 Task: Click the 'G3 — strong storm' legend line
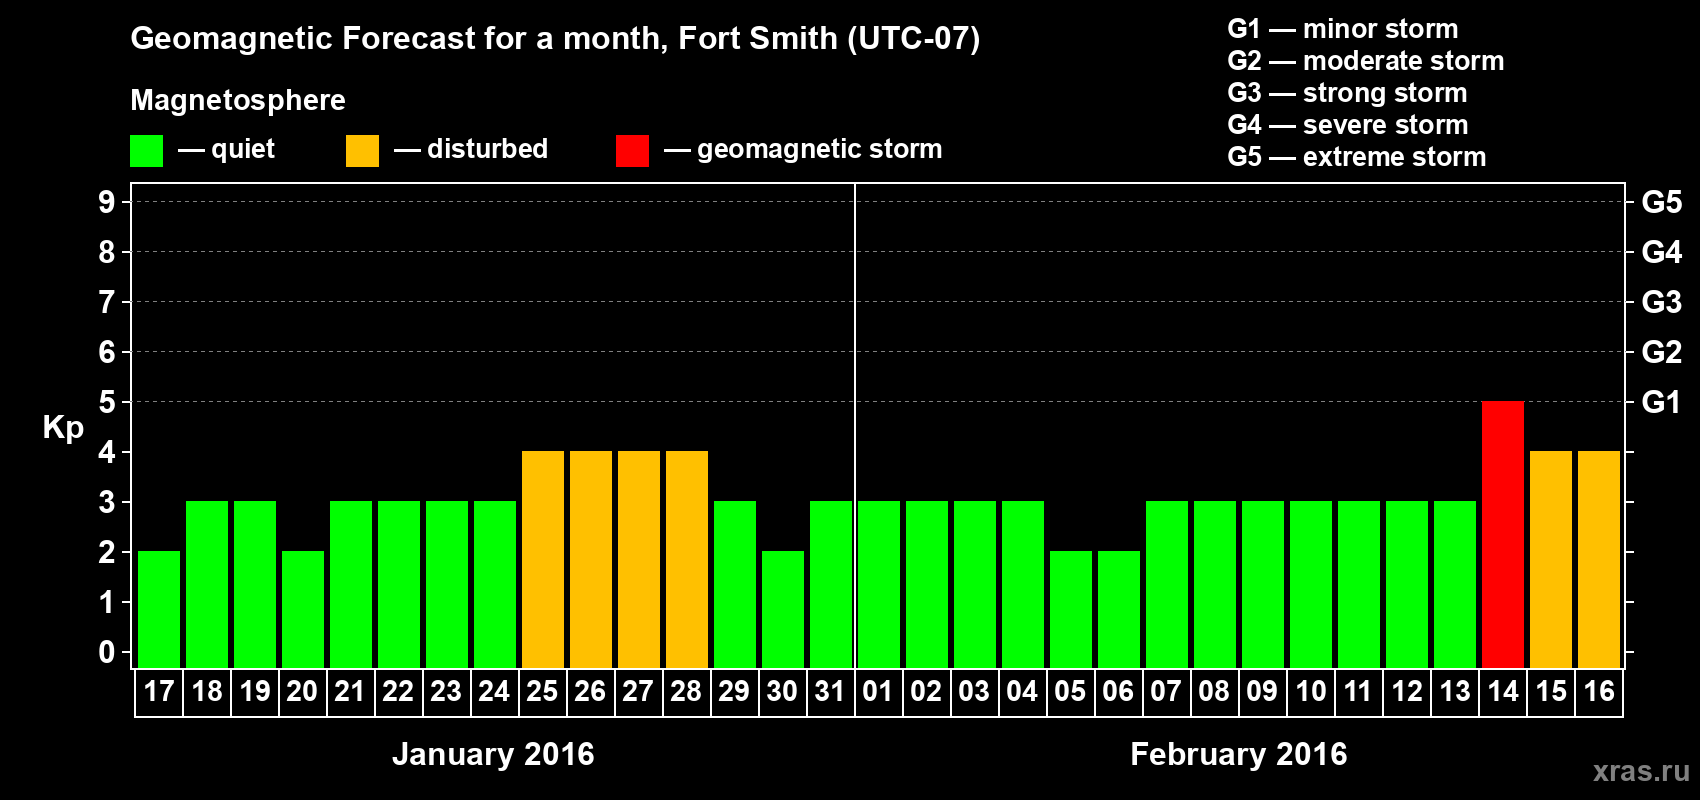(x=1347, y=93)
